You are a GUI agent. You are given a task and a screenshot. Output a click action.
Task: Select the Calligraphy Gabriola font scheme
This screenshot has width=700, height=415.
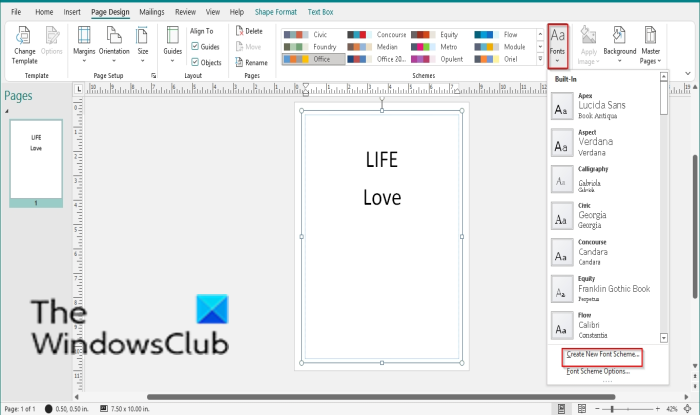pyautogui.click(x=605, y=179)
